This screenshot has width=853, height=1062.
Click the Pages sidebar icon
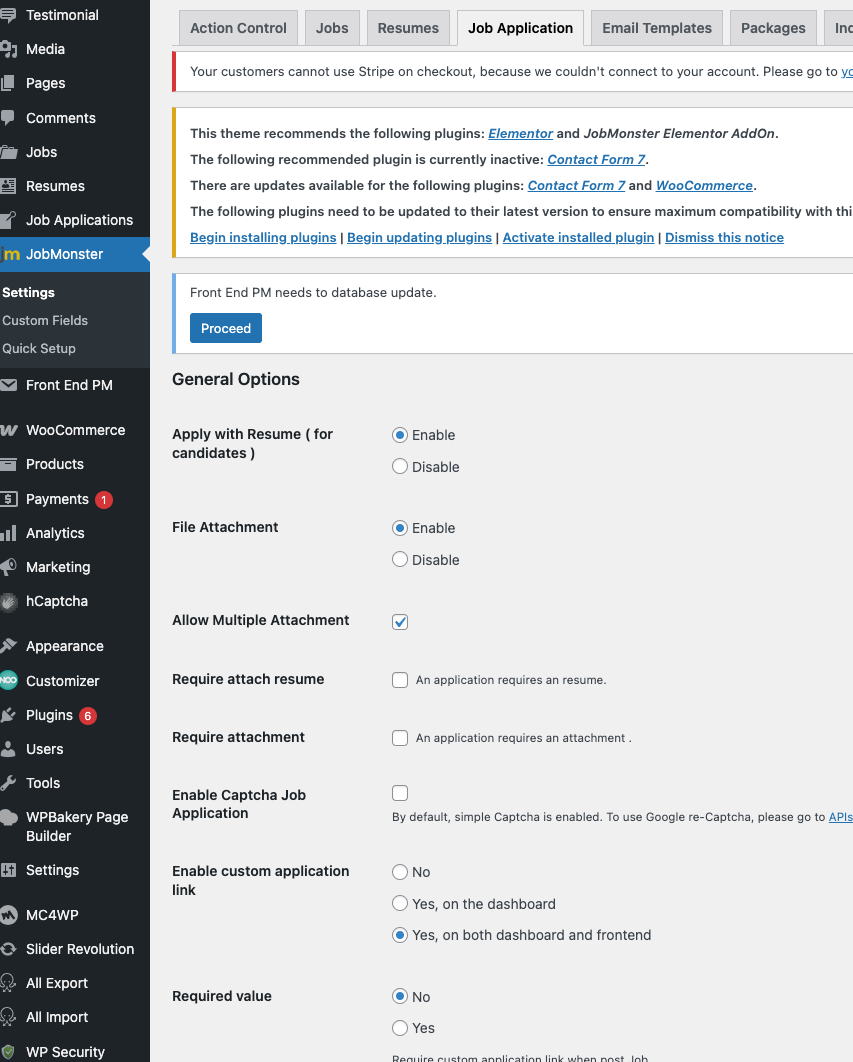click(8, 83)
